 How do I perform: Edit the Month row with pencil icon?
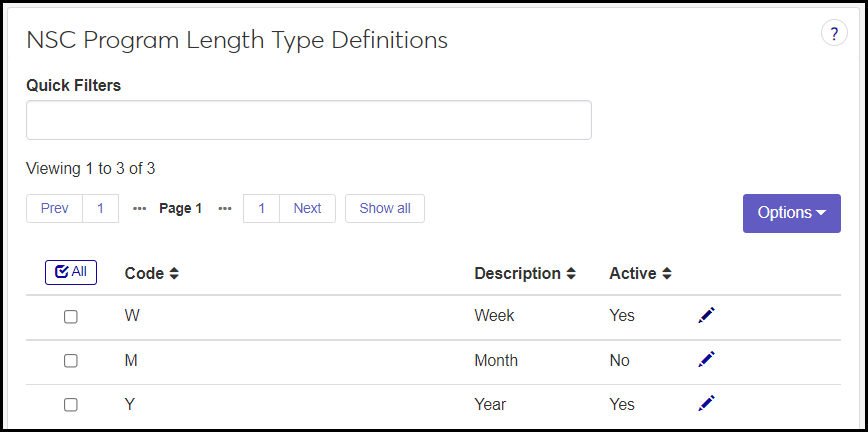click(x=707, y=359)
